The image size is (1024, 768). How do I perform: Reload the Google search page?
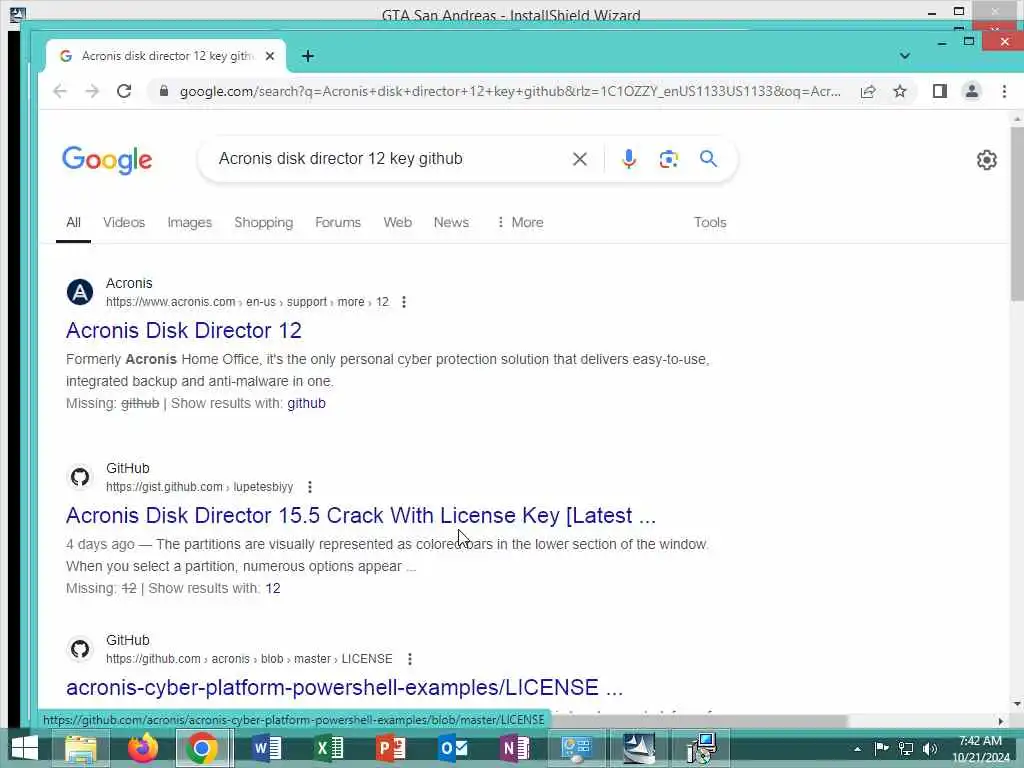tap(124, 91)
